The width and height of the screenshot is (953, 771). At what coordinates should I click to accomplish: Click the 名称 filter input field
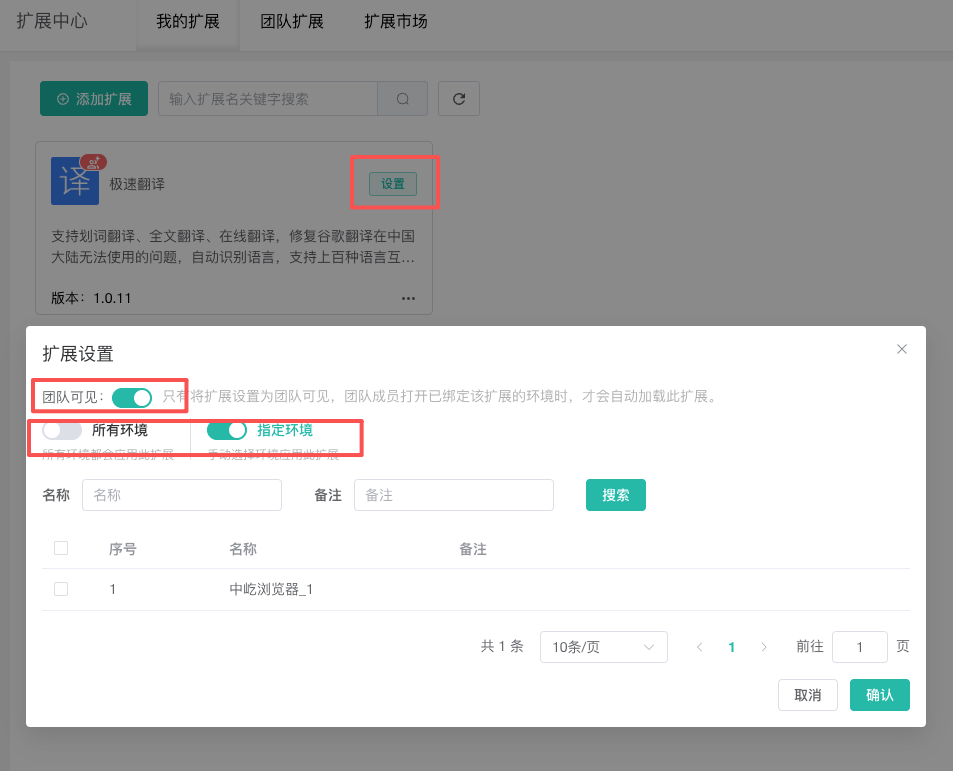[182, 495]
